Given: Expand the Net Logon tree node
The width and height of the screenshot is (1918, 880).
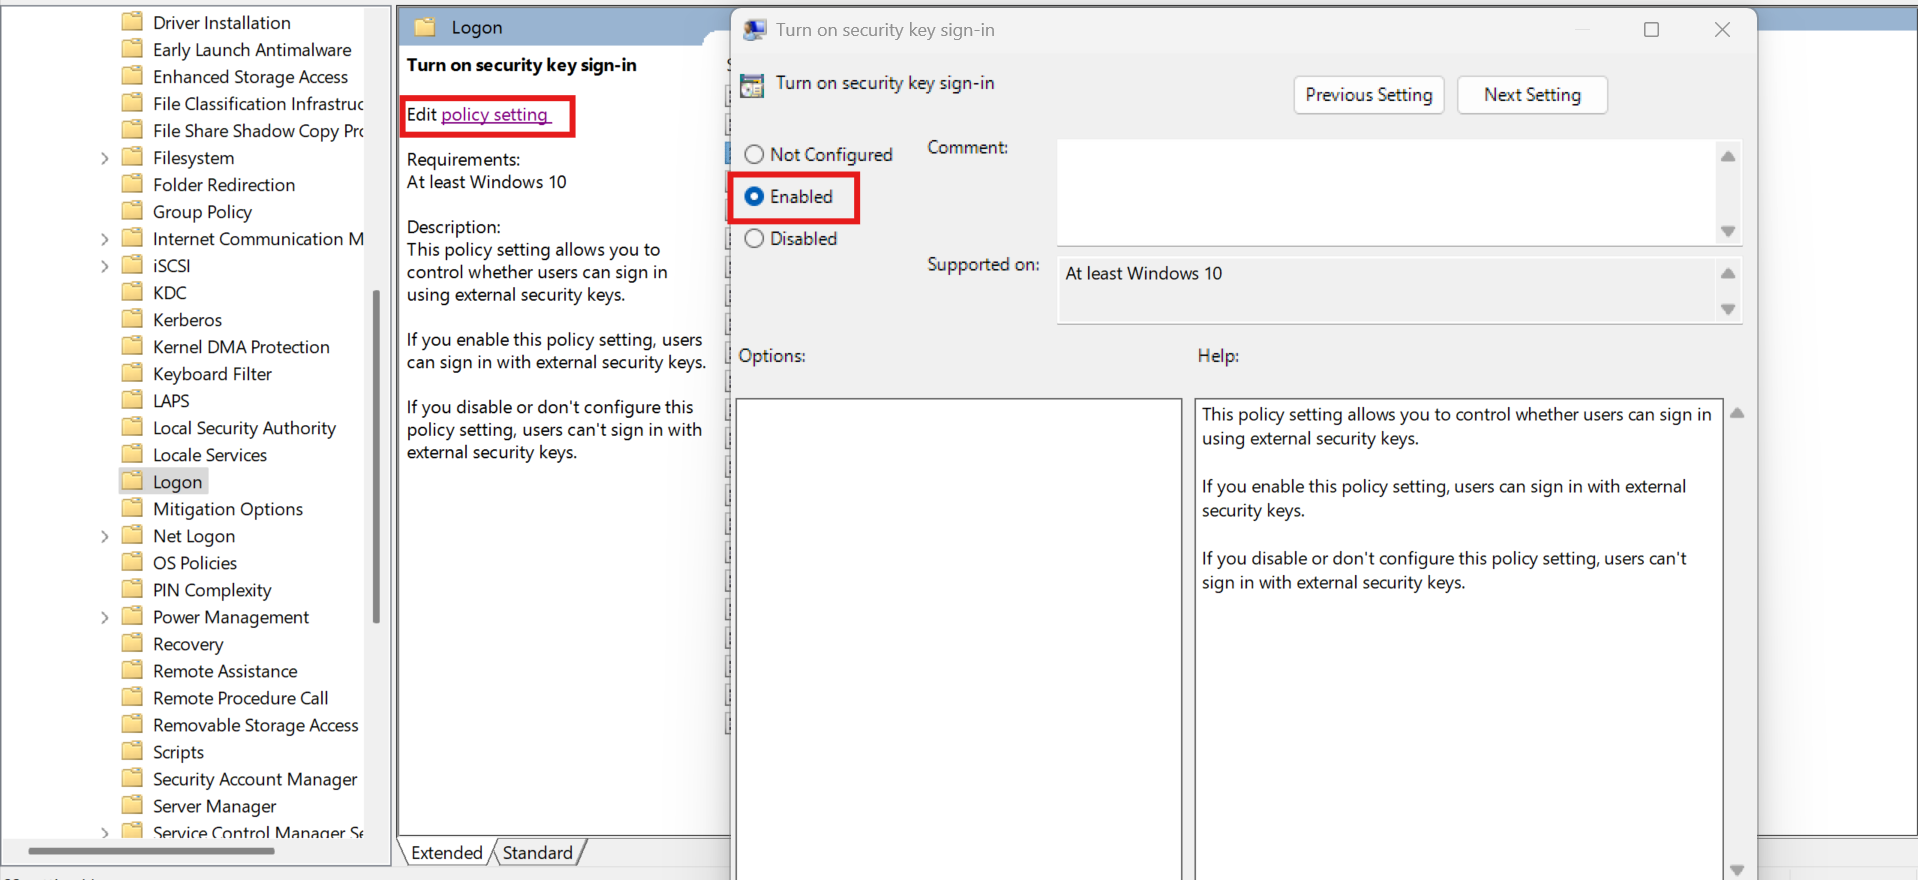Looking at the screenshot, I should point(105,536).
